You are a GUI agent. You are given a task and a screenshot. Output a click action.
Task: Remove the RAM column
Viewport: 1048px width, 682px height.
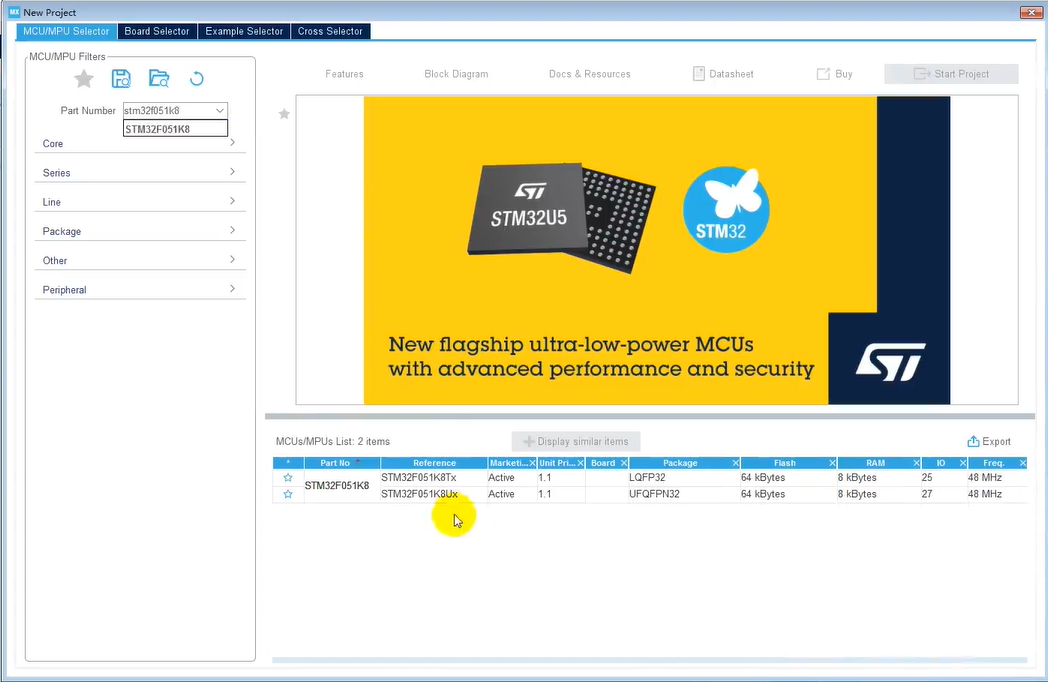point(916,463)
